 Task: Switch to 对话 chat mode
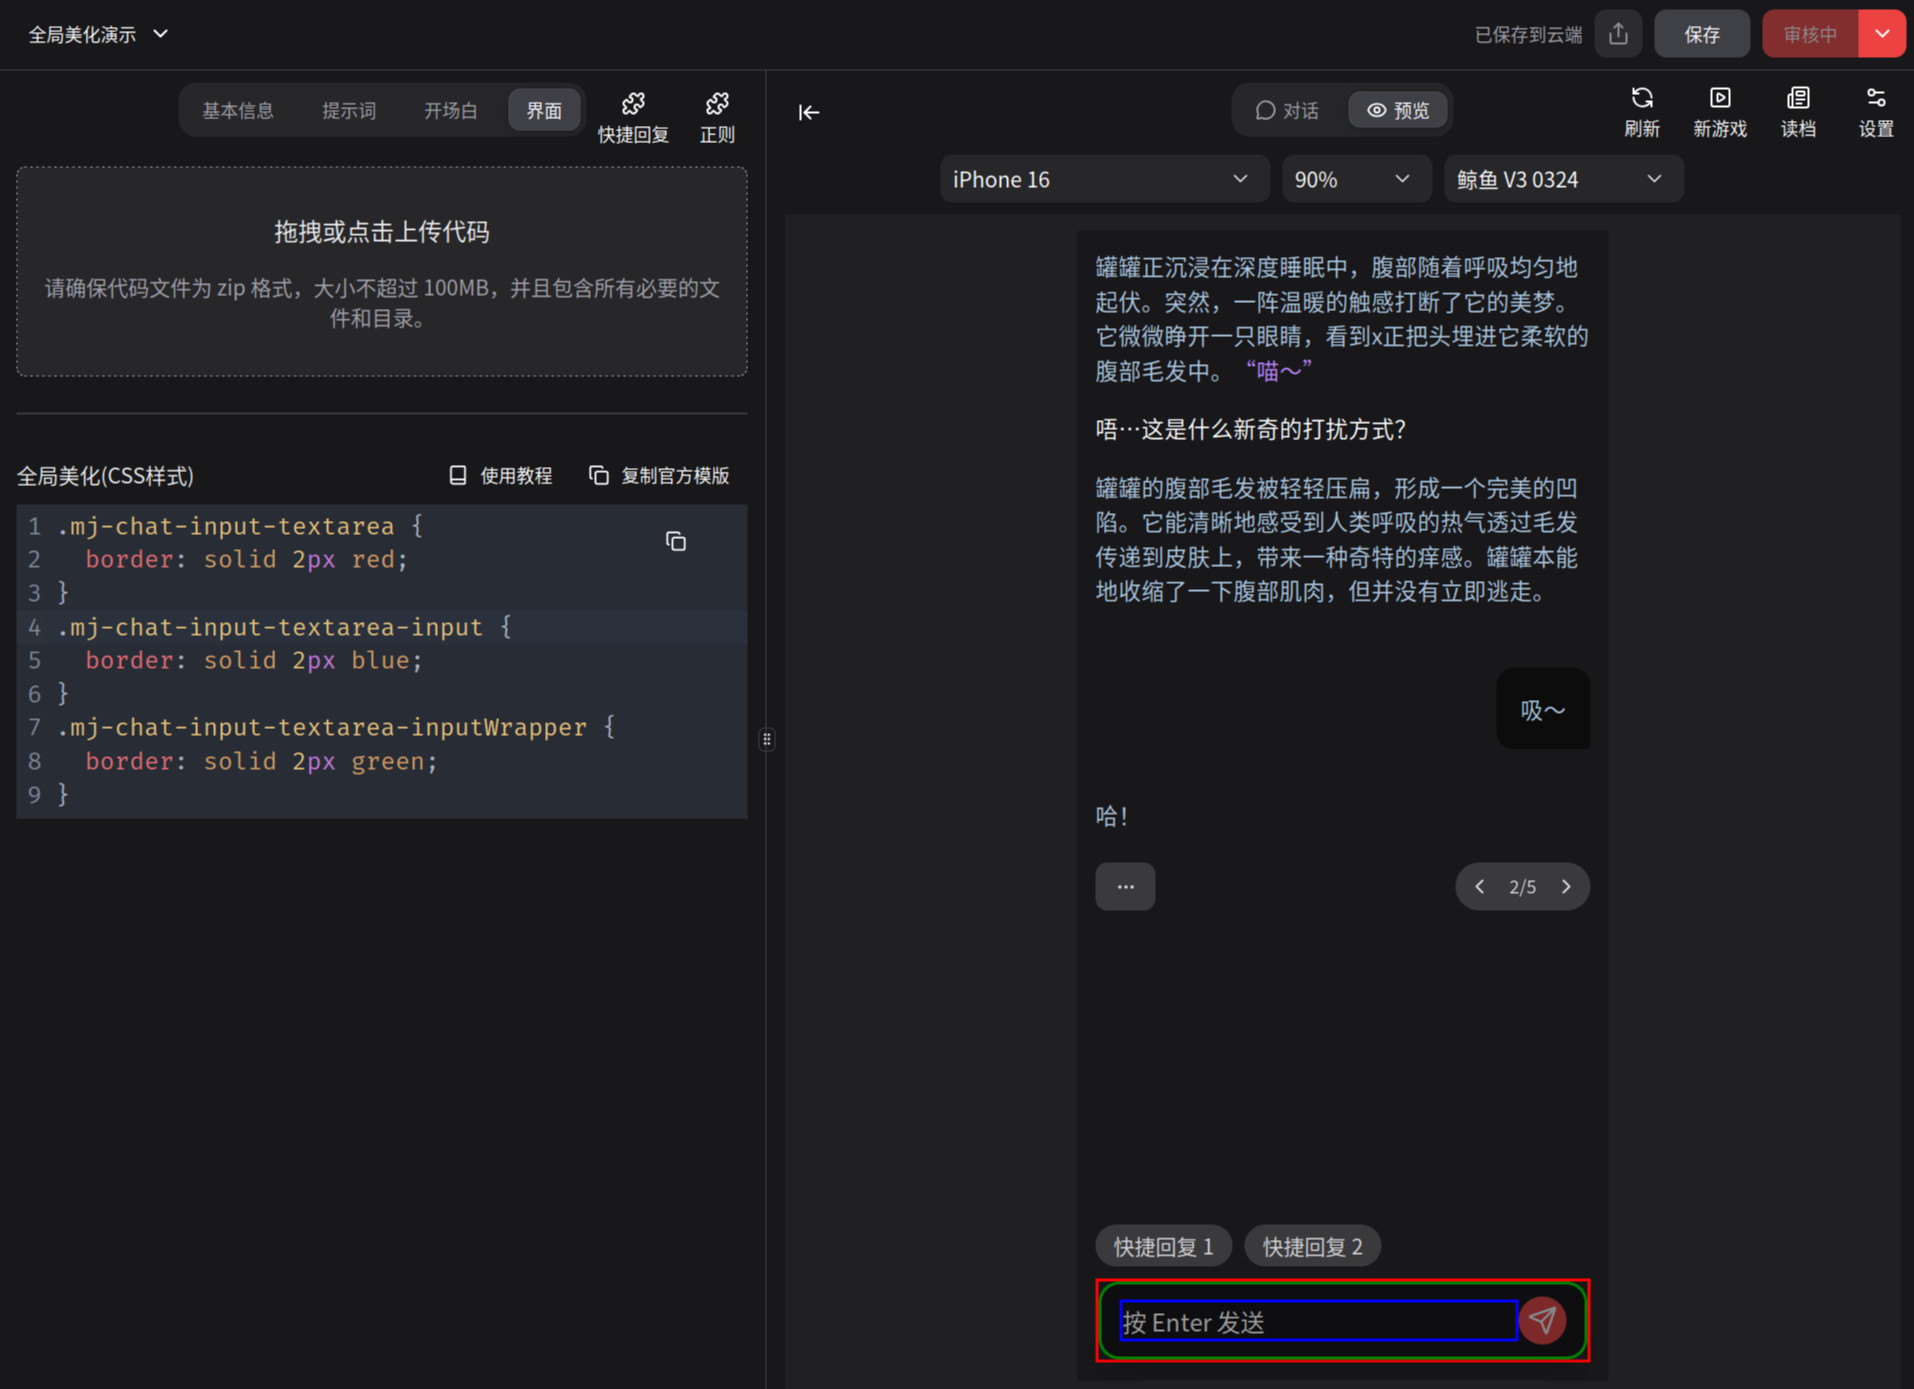1287,110
